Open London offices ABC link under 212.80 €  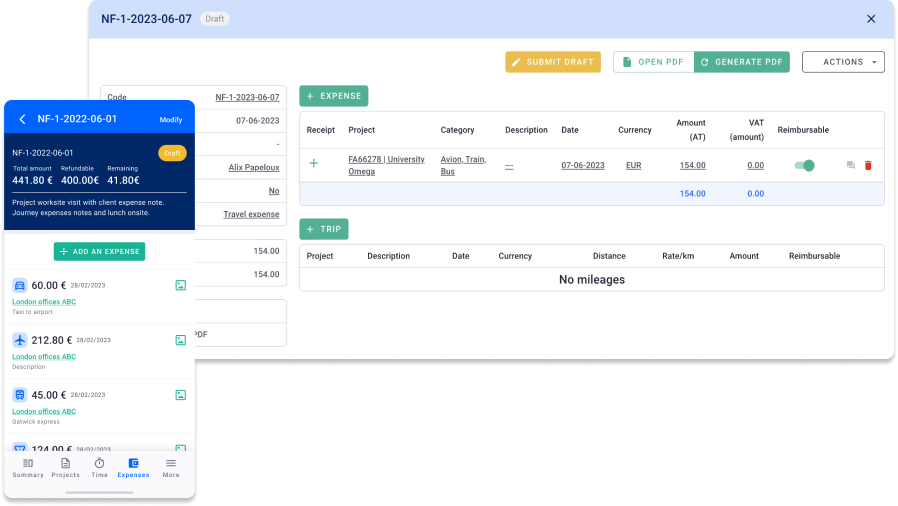coord(44,357)
